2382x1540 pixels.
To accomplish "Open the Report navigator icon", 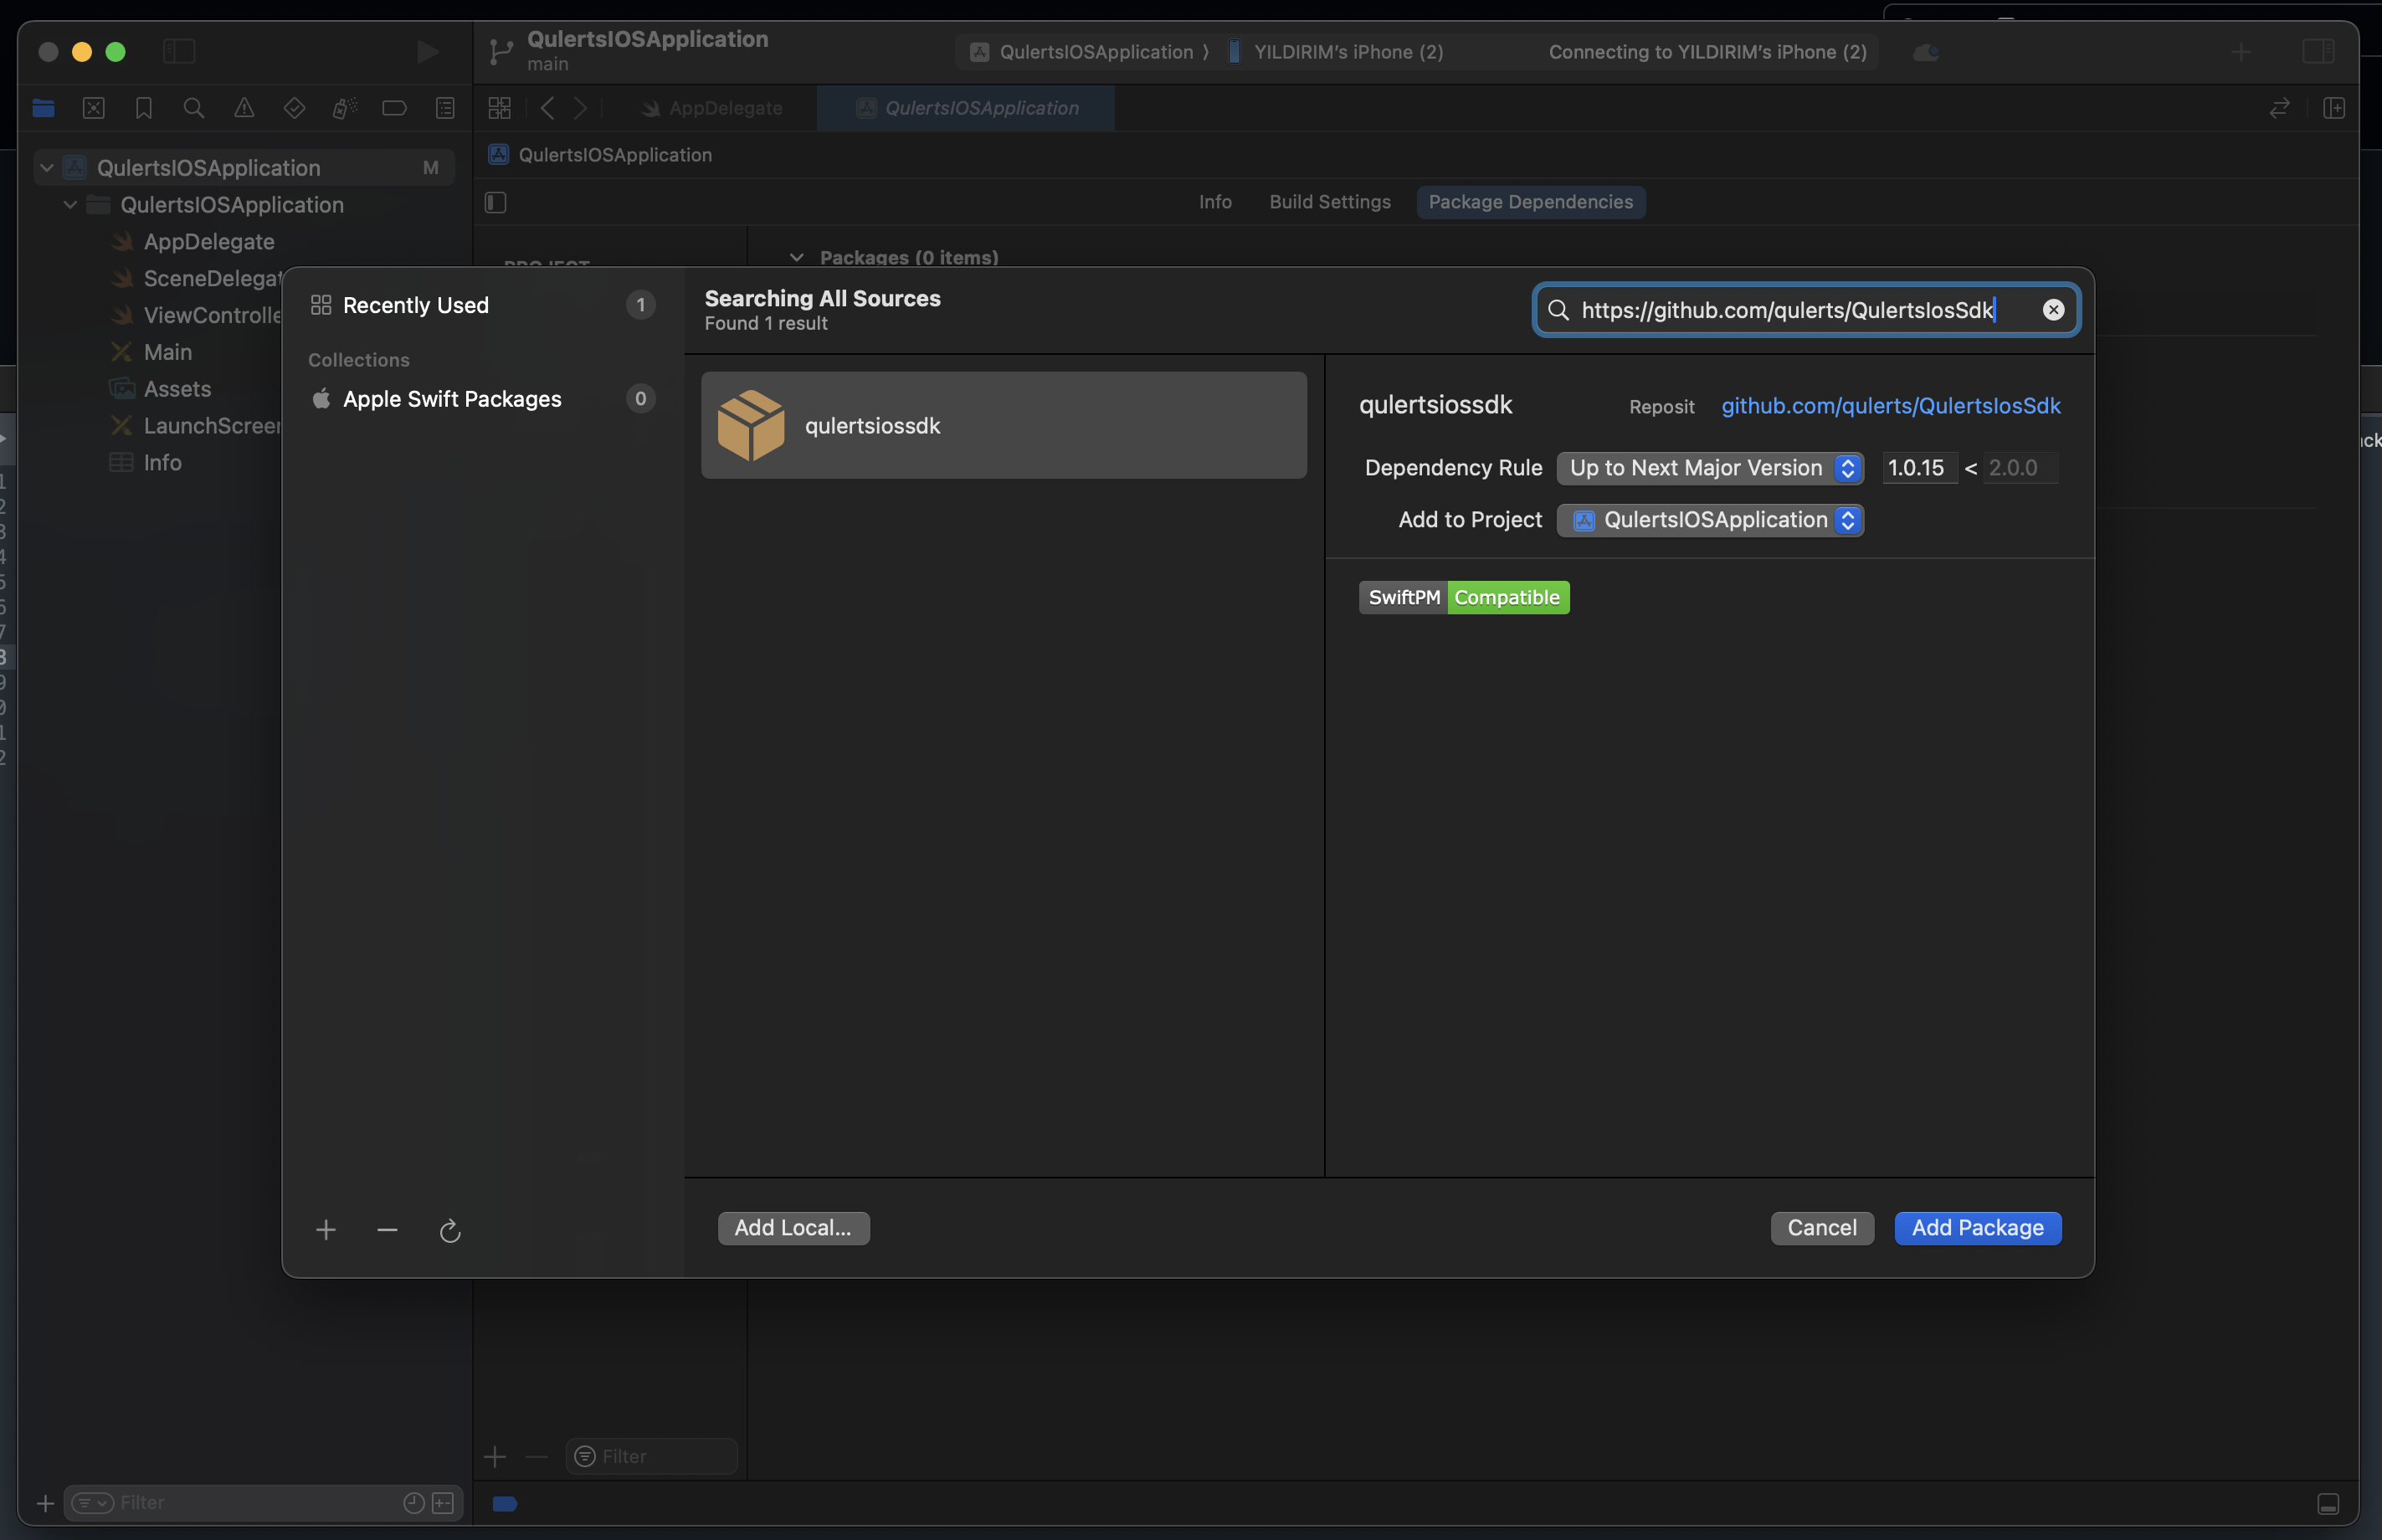I will click(445, 108).
